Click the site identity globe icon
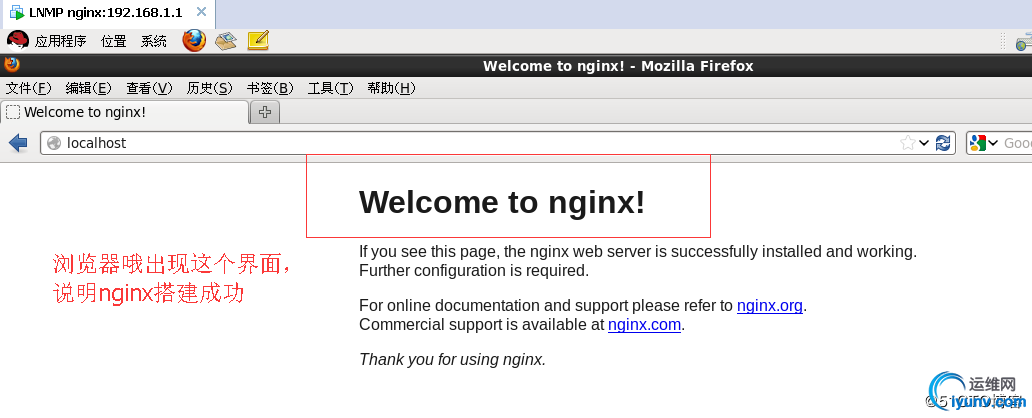Viewport: 1032px width, 418px height. [x=54, y=143]
